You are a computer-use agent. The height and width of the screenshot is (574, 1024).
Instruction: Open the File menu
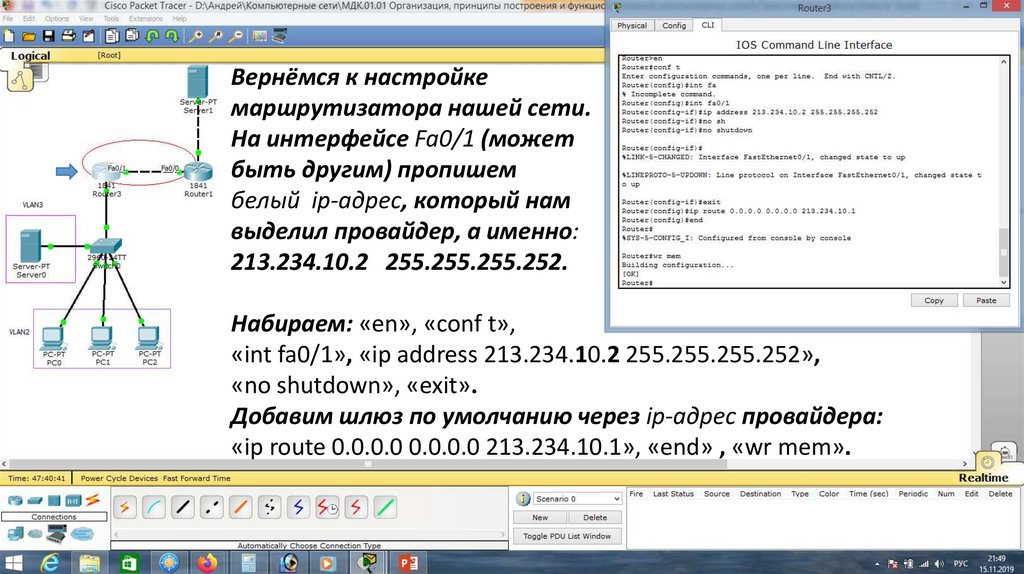point(8,19)
